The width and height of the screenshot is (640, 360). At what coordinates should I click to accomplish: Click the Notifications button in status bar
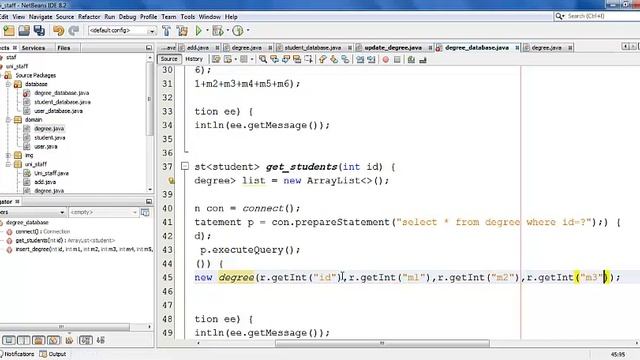pyautogui.click(x=17, y=354)
